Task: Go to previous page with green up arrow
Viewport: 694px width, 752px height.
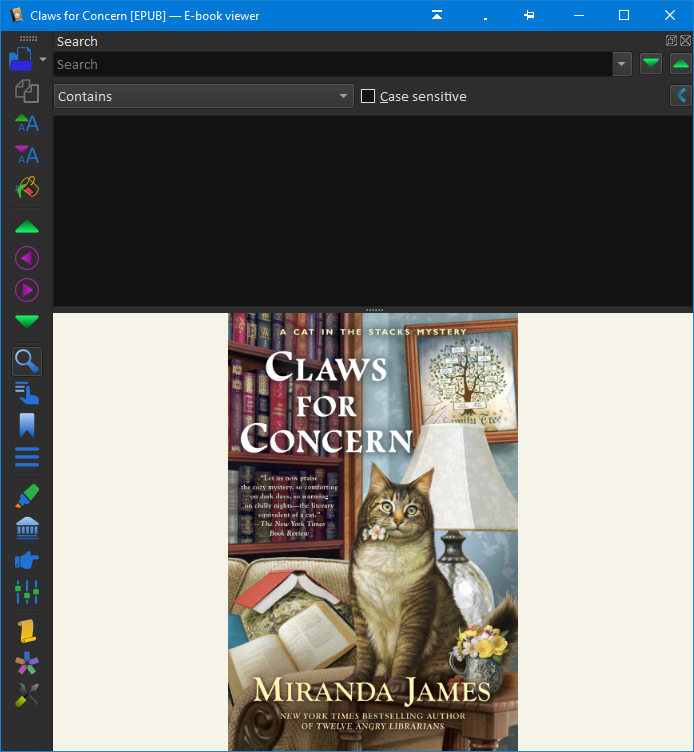Action: tap(27, 227)
